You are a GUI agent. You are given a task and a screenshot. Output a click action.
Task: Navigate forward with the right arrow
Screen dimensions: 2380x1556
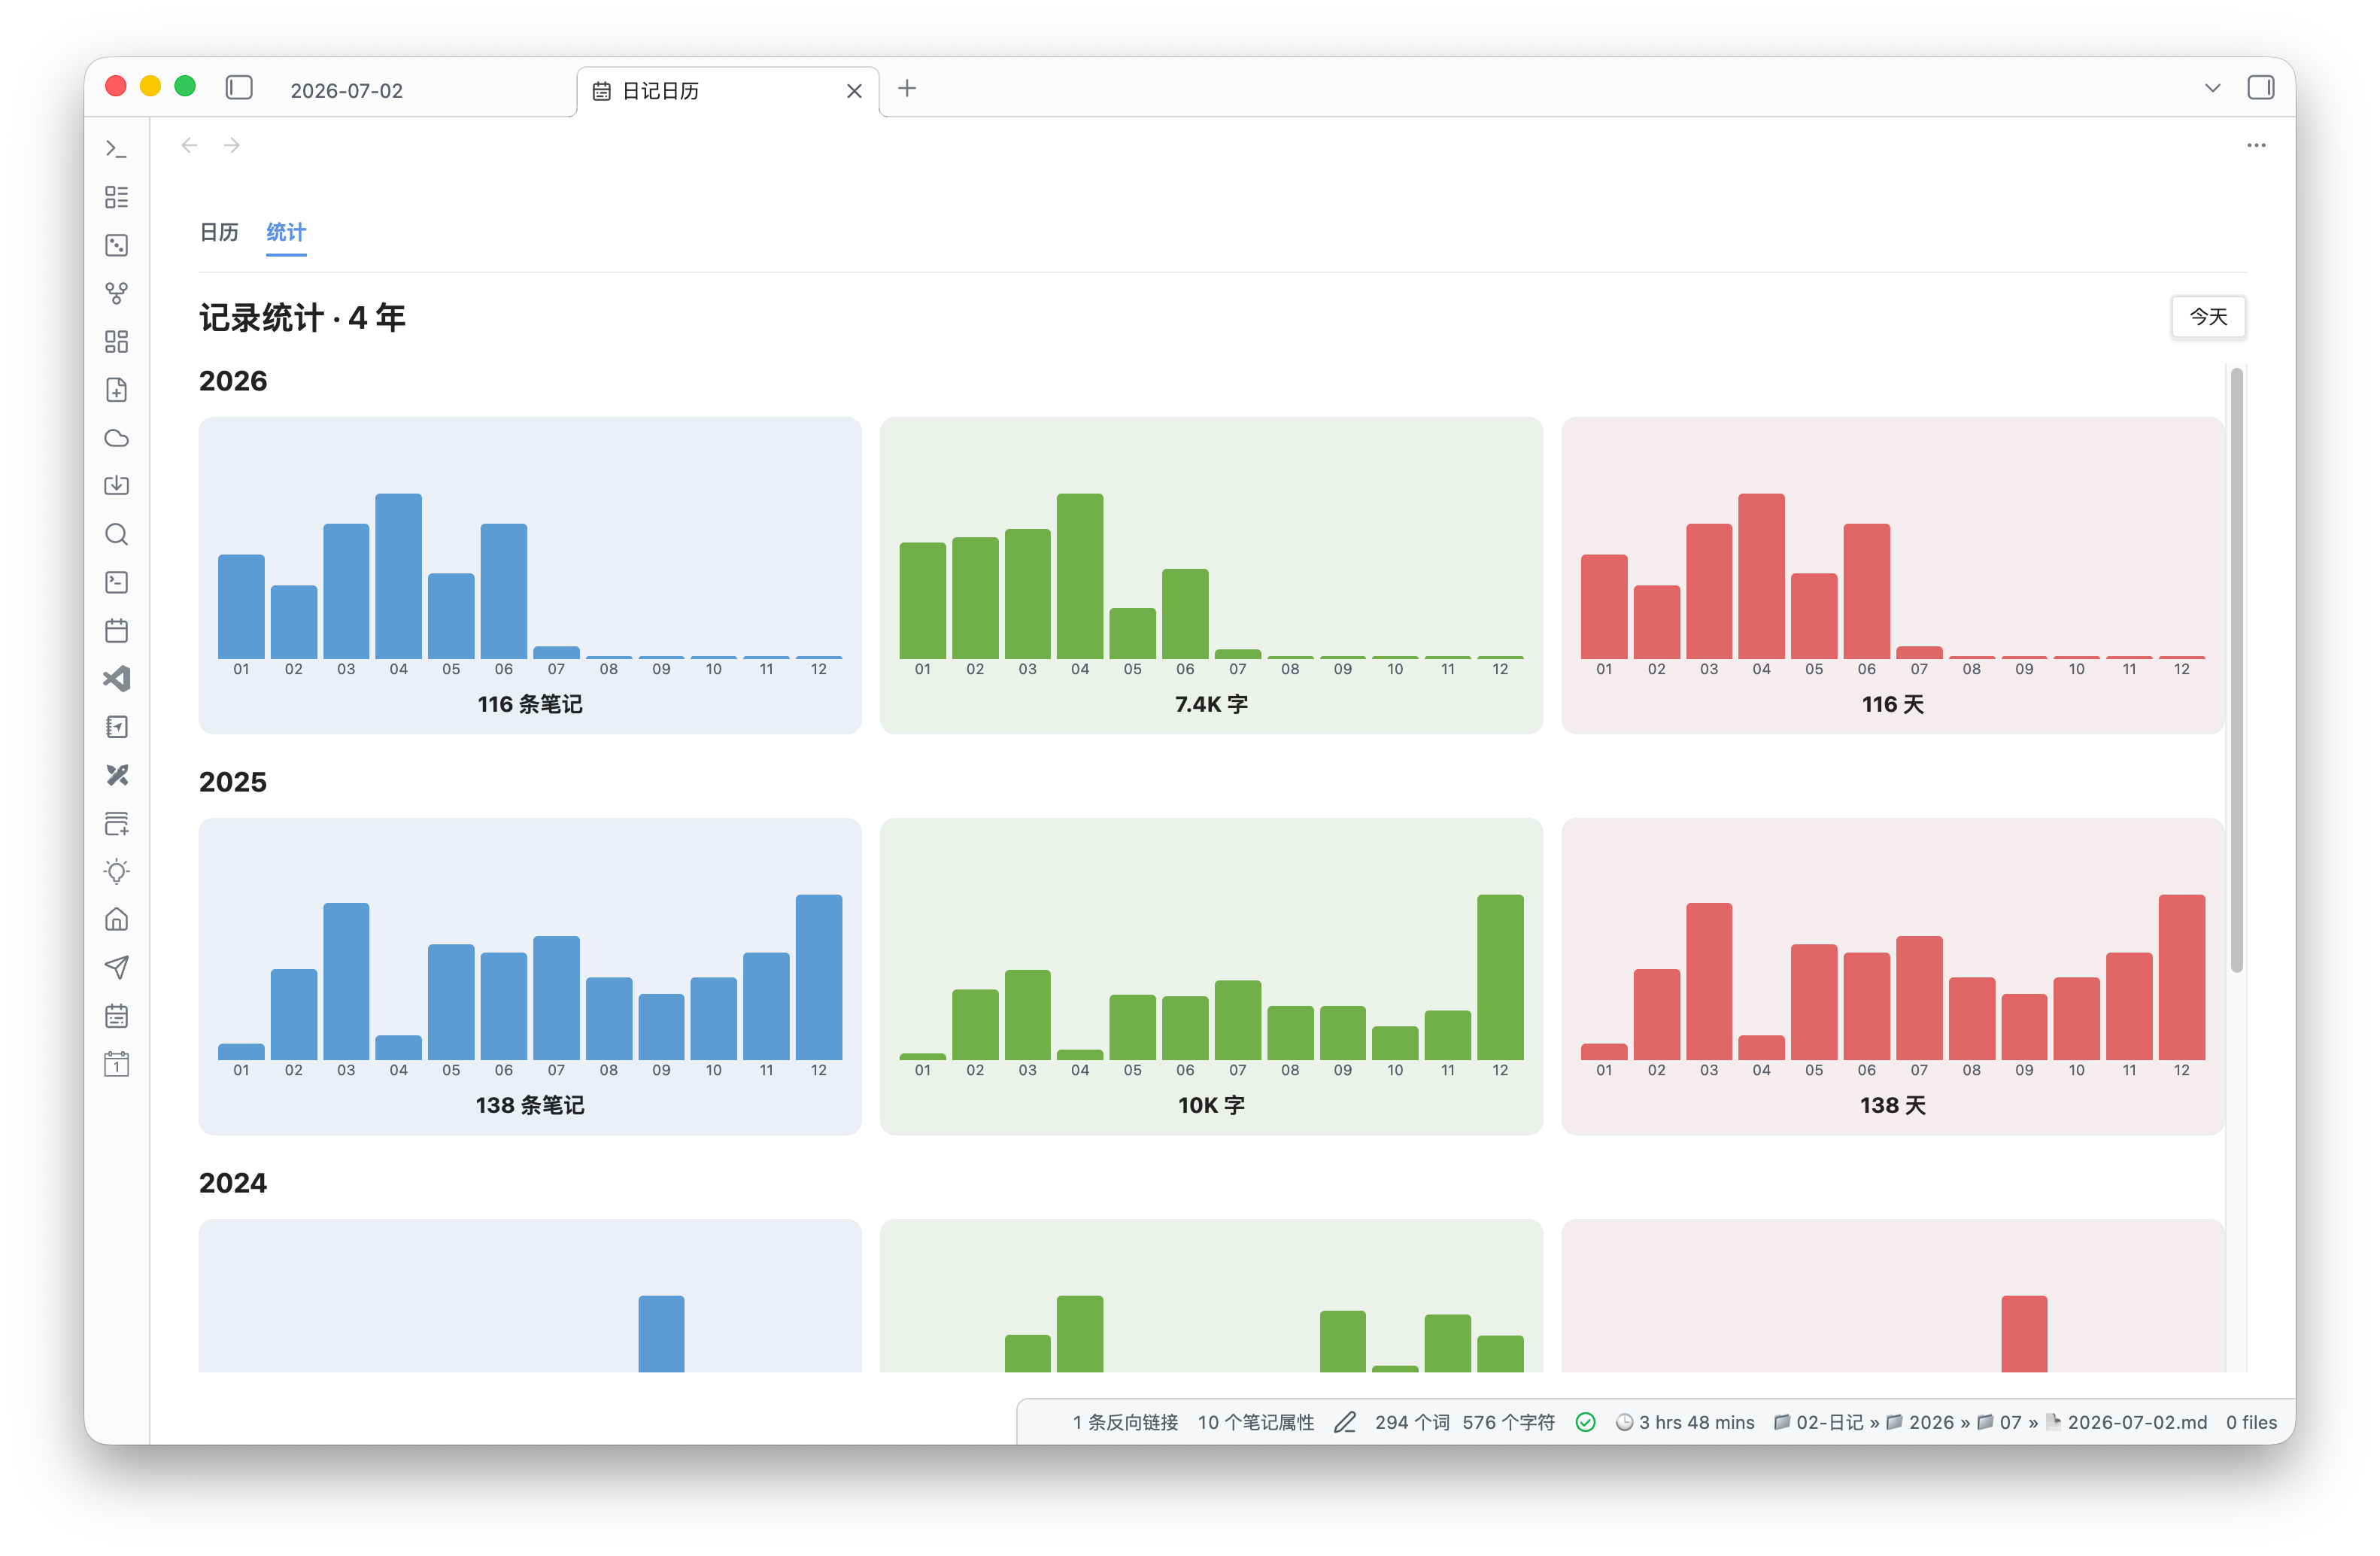(232, 146)
